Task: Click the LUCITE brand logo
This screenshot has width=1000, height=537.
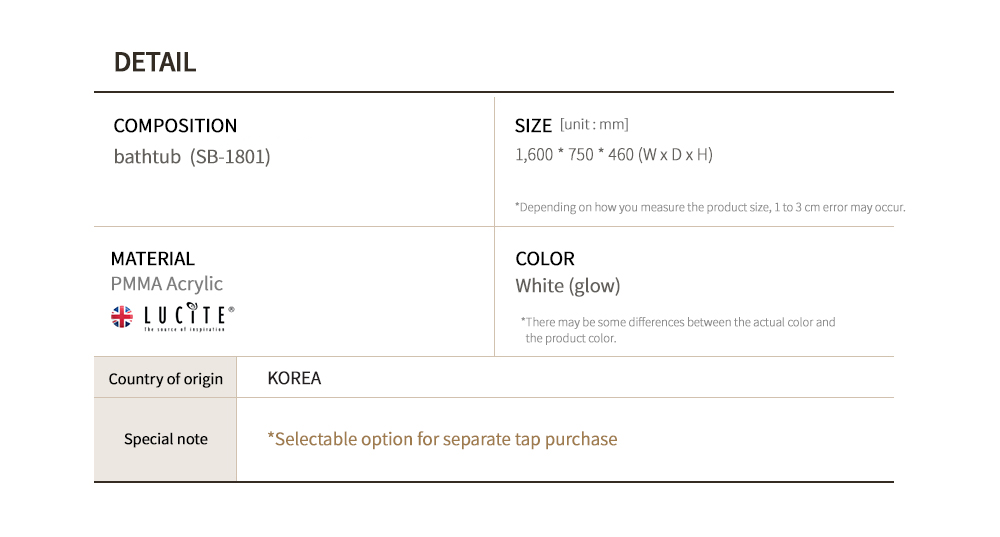Action: [185, 317]
